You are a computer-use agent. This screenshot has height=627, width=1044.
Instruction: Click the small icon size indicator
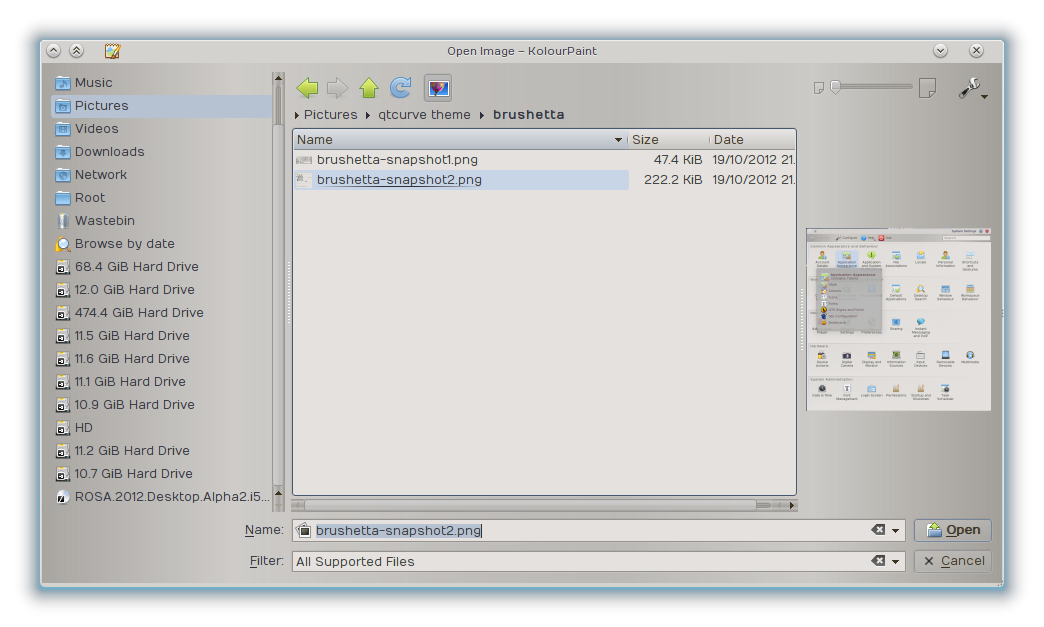click(x=819, y=88)
